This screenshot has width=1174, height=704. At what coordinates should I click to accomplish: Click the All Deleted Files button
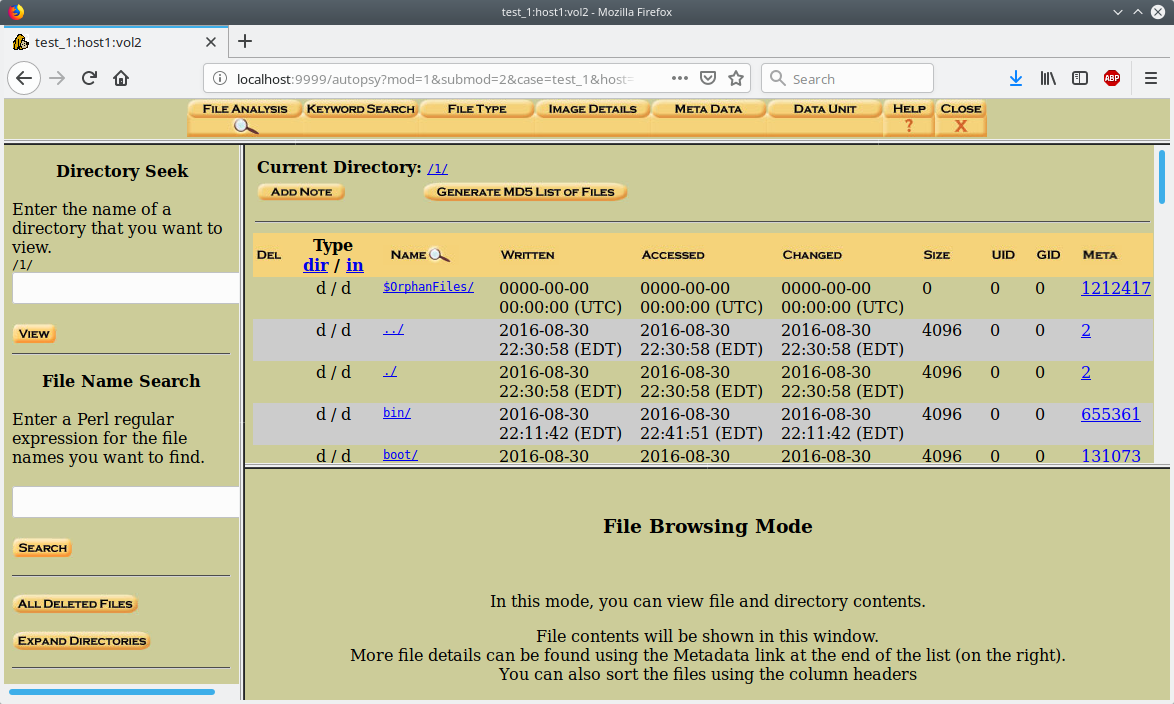click(x=76, y=604)
